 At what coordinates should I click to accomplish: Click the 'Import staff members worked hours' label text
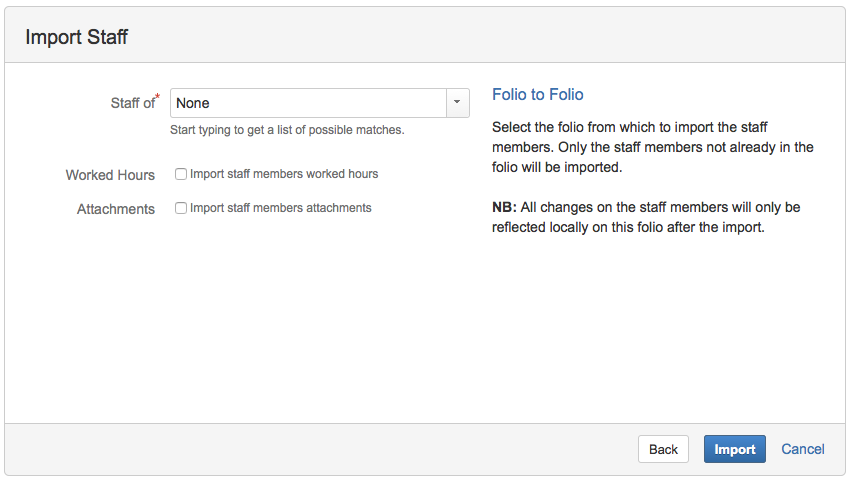pyautogui.click(x=284, y=174)
